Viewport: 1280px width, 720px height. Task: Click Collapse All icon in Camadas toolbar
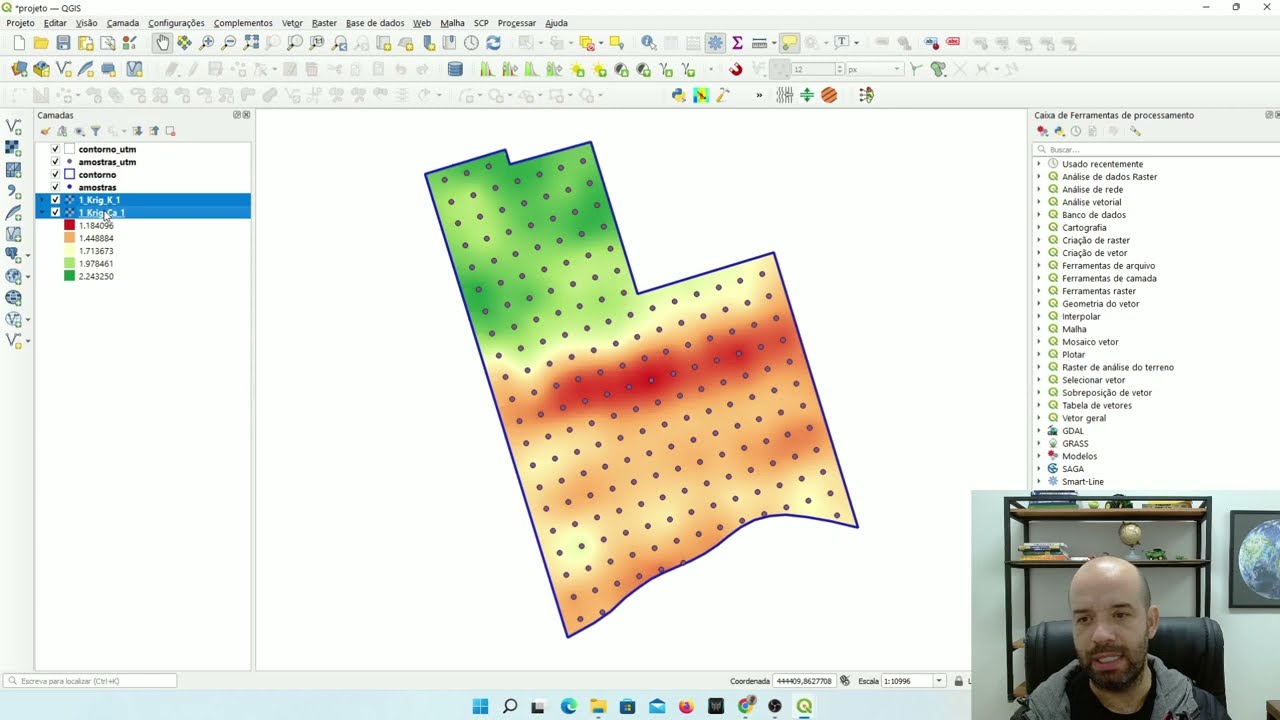(154, 131)
